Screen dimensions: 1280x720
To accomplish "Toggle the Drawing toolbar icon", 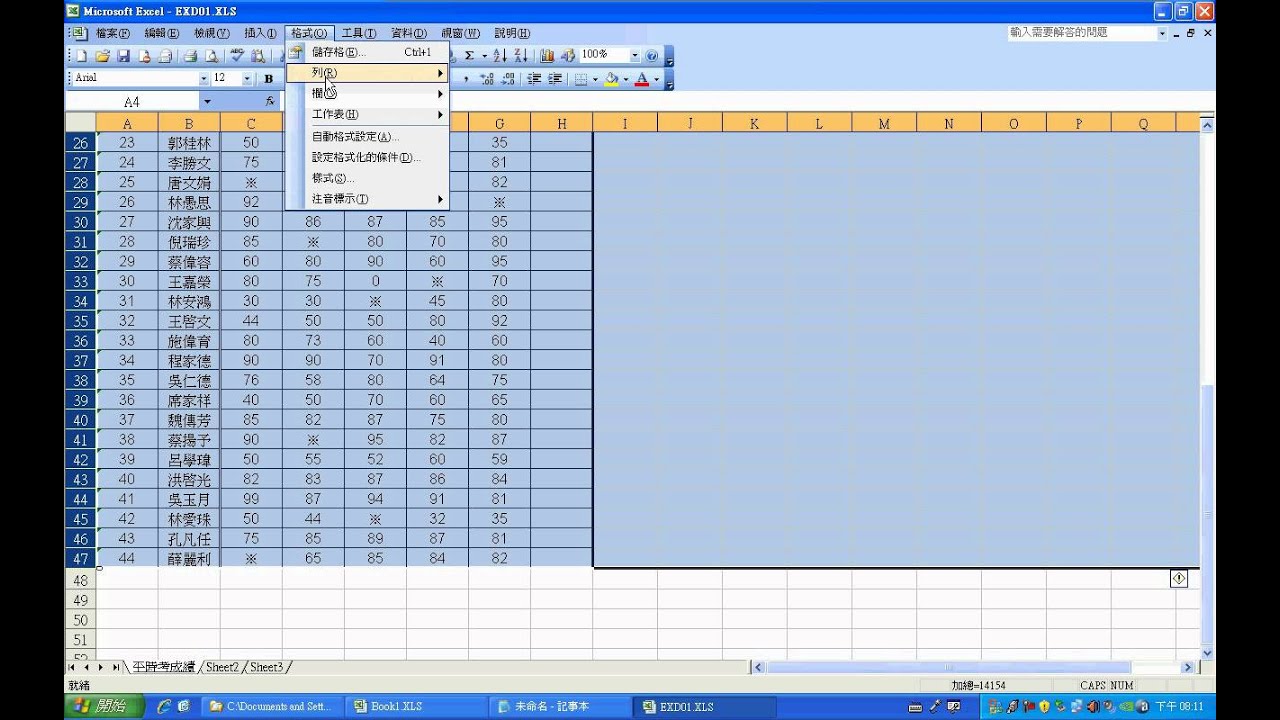I will (x=568, y=56).
